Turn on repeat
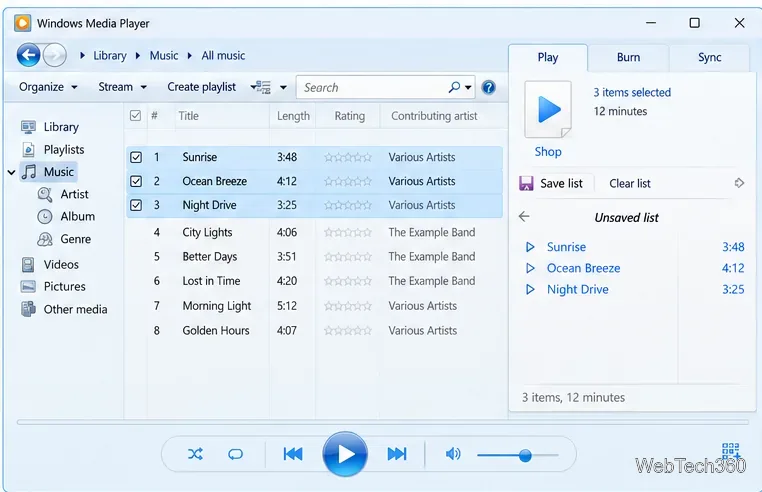The image size is (762, 492). tap(235, 455)
